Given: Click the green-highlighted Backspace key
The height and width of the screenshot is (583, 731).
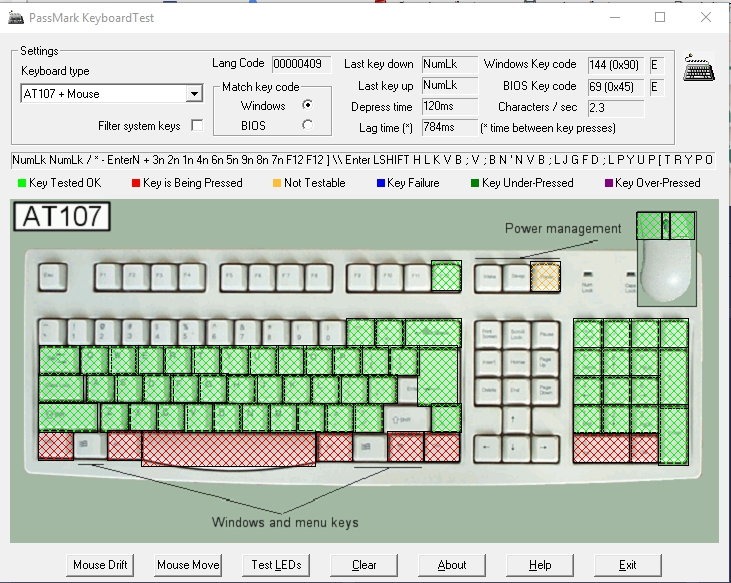Looking at the screenshot, I should pos(433,333).
